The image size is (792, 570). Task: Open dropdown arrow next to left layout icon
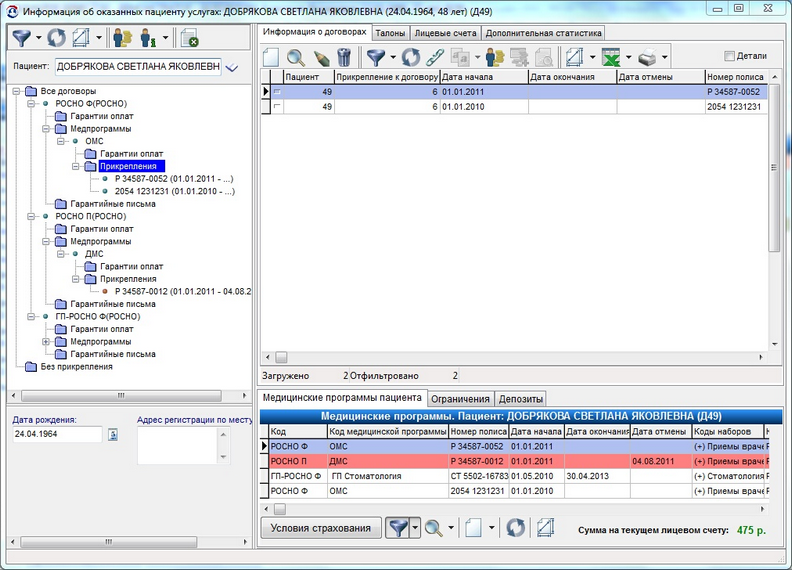[x=98, y=38]
